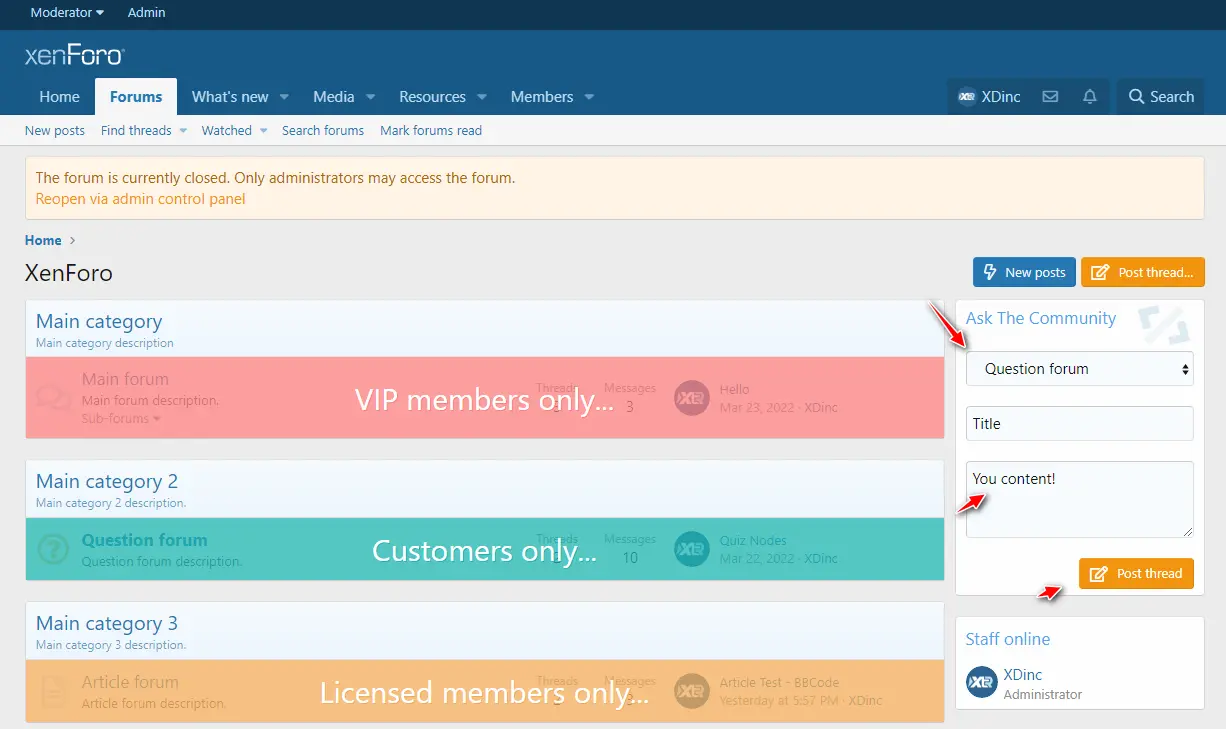This screenshot has height=729, width=1226.
Task: Open Main category 3 heading
Action: pyautogui.click(x=107, y=624)
